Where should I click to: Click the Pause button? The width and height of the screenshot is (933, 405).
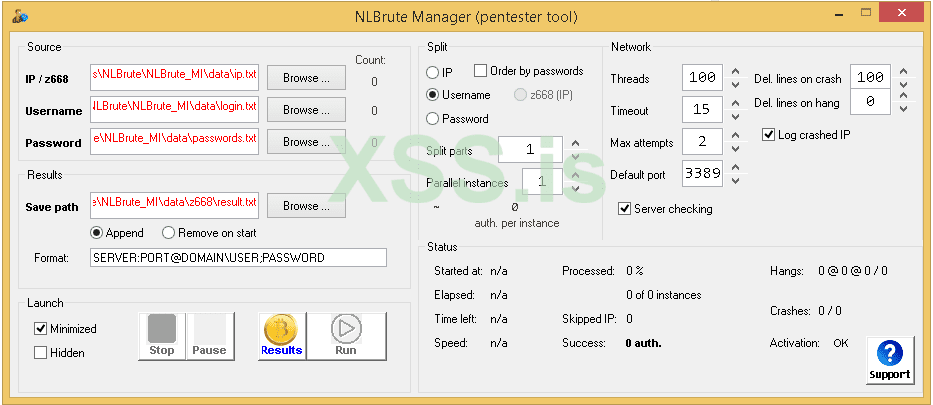click(209, 336)
